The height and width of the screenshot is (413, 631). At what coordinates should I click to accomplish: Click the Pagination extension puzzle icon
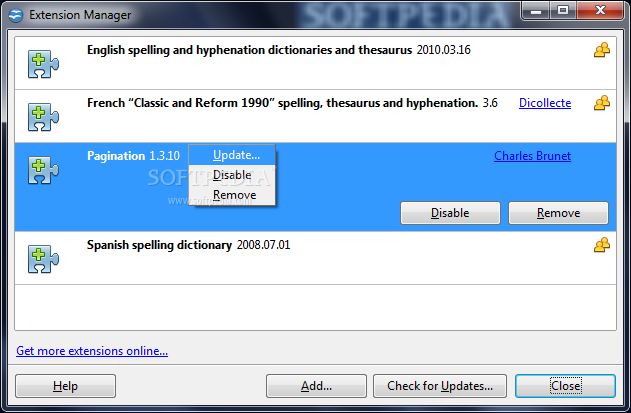(x=43, y=170)
